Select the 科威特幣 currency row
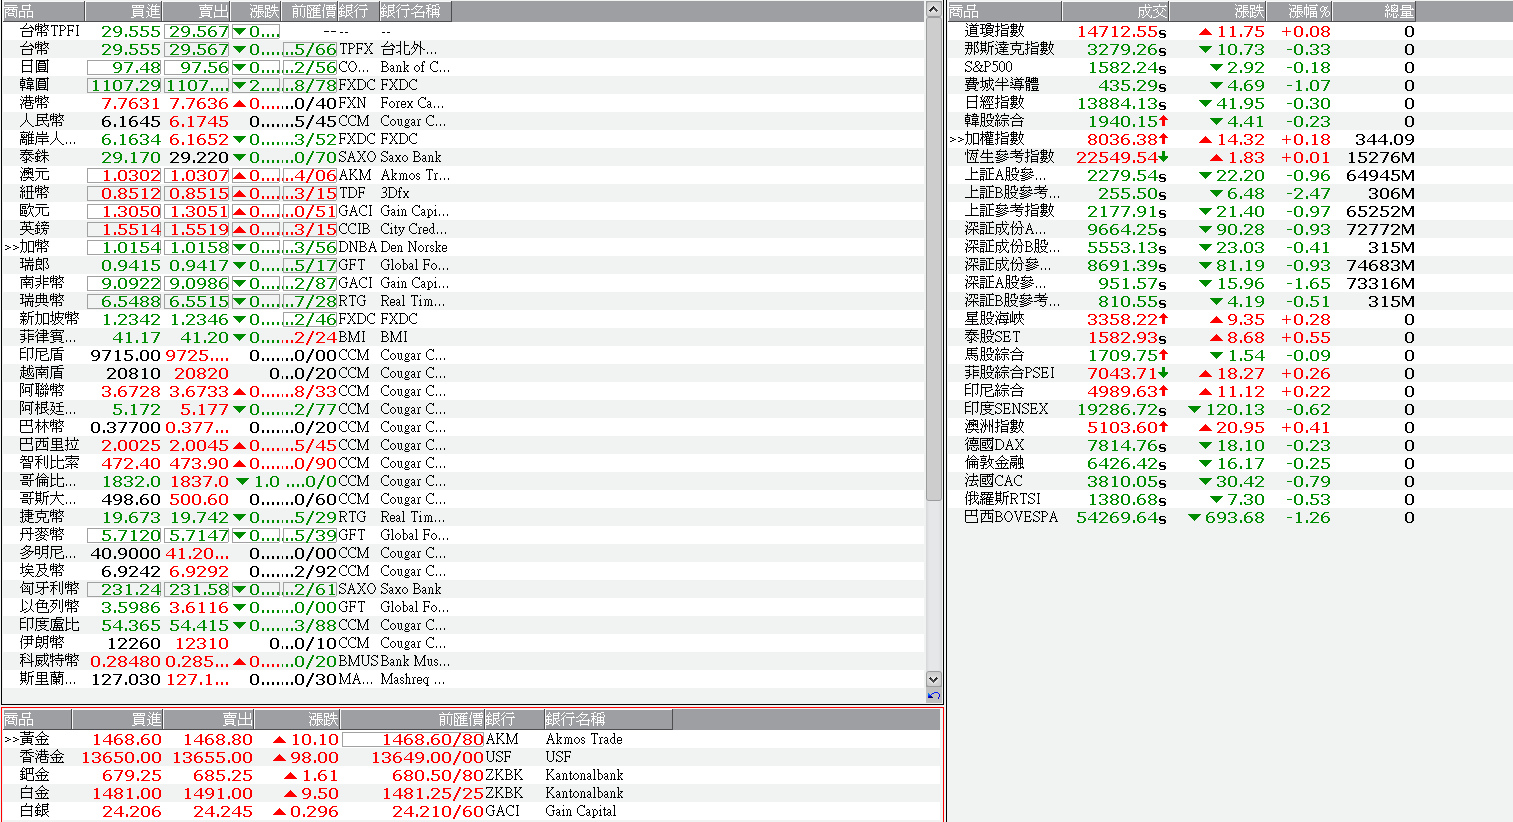The width and height of the screenshot is (1513, 822). (x=463, y=661)
